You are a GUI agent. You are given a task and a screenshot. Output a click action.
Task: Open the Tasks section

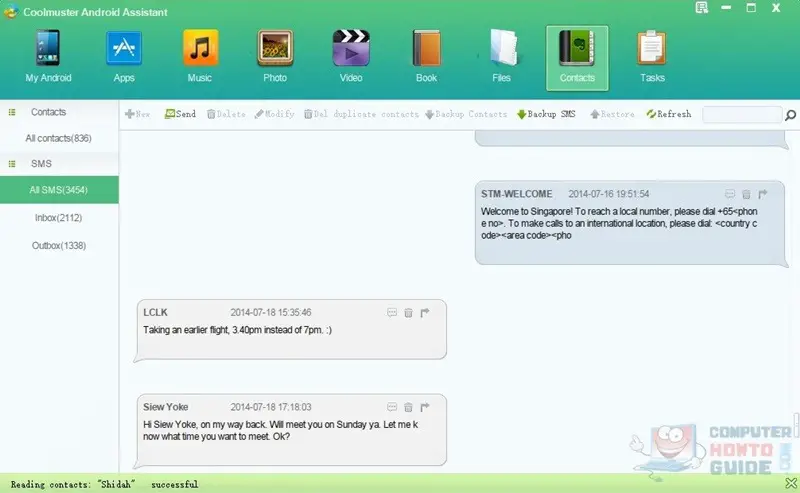[x=652, y=56]
